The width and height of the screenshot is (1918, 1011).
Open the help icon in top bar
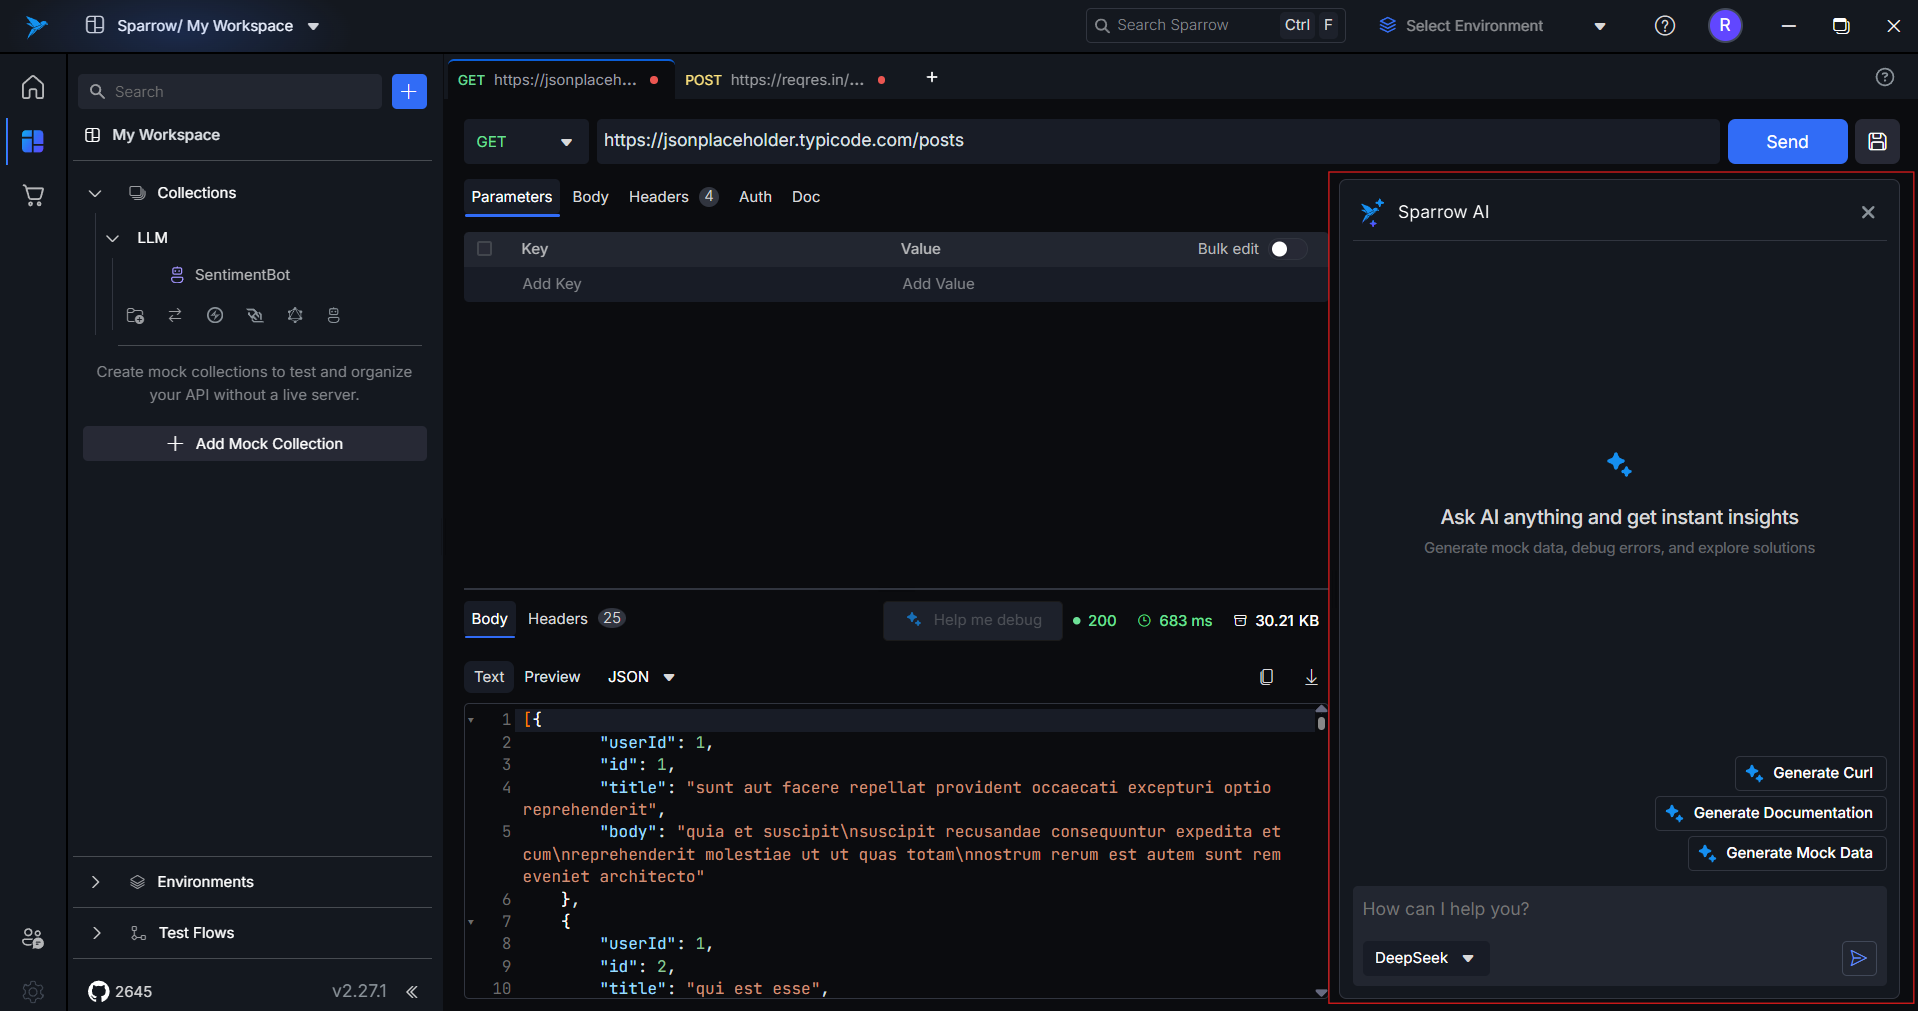[1665, 26]
